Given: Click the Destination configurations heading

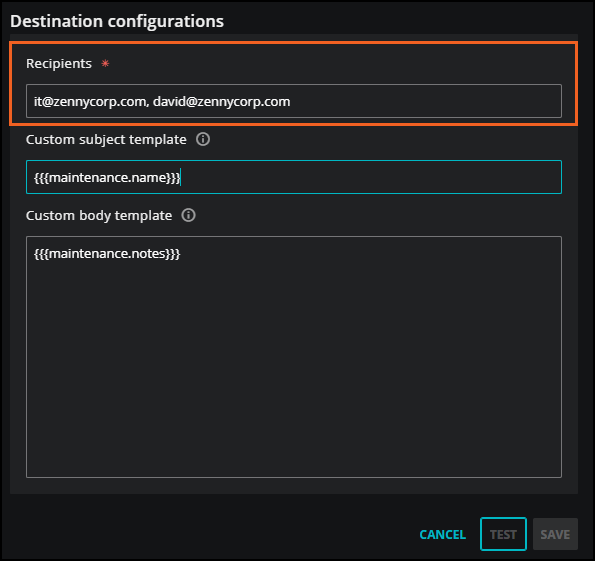Looking at the screenshot, I should point(117,21).
